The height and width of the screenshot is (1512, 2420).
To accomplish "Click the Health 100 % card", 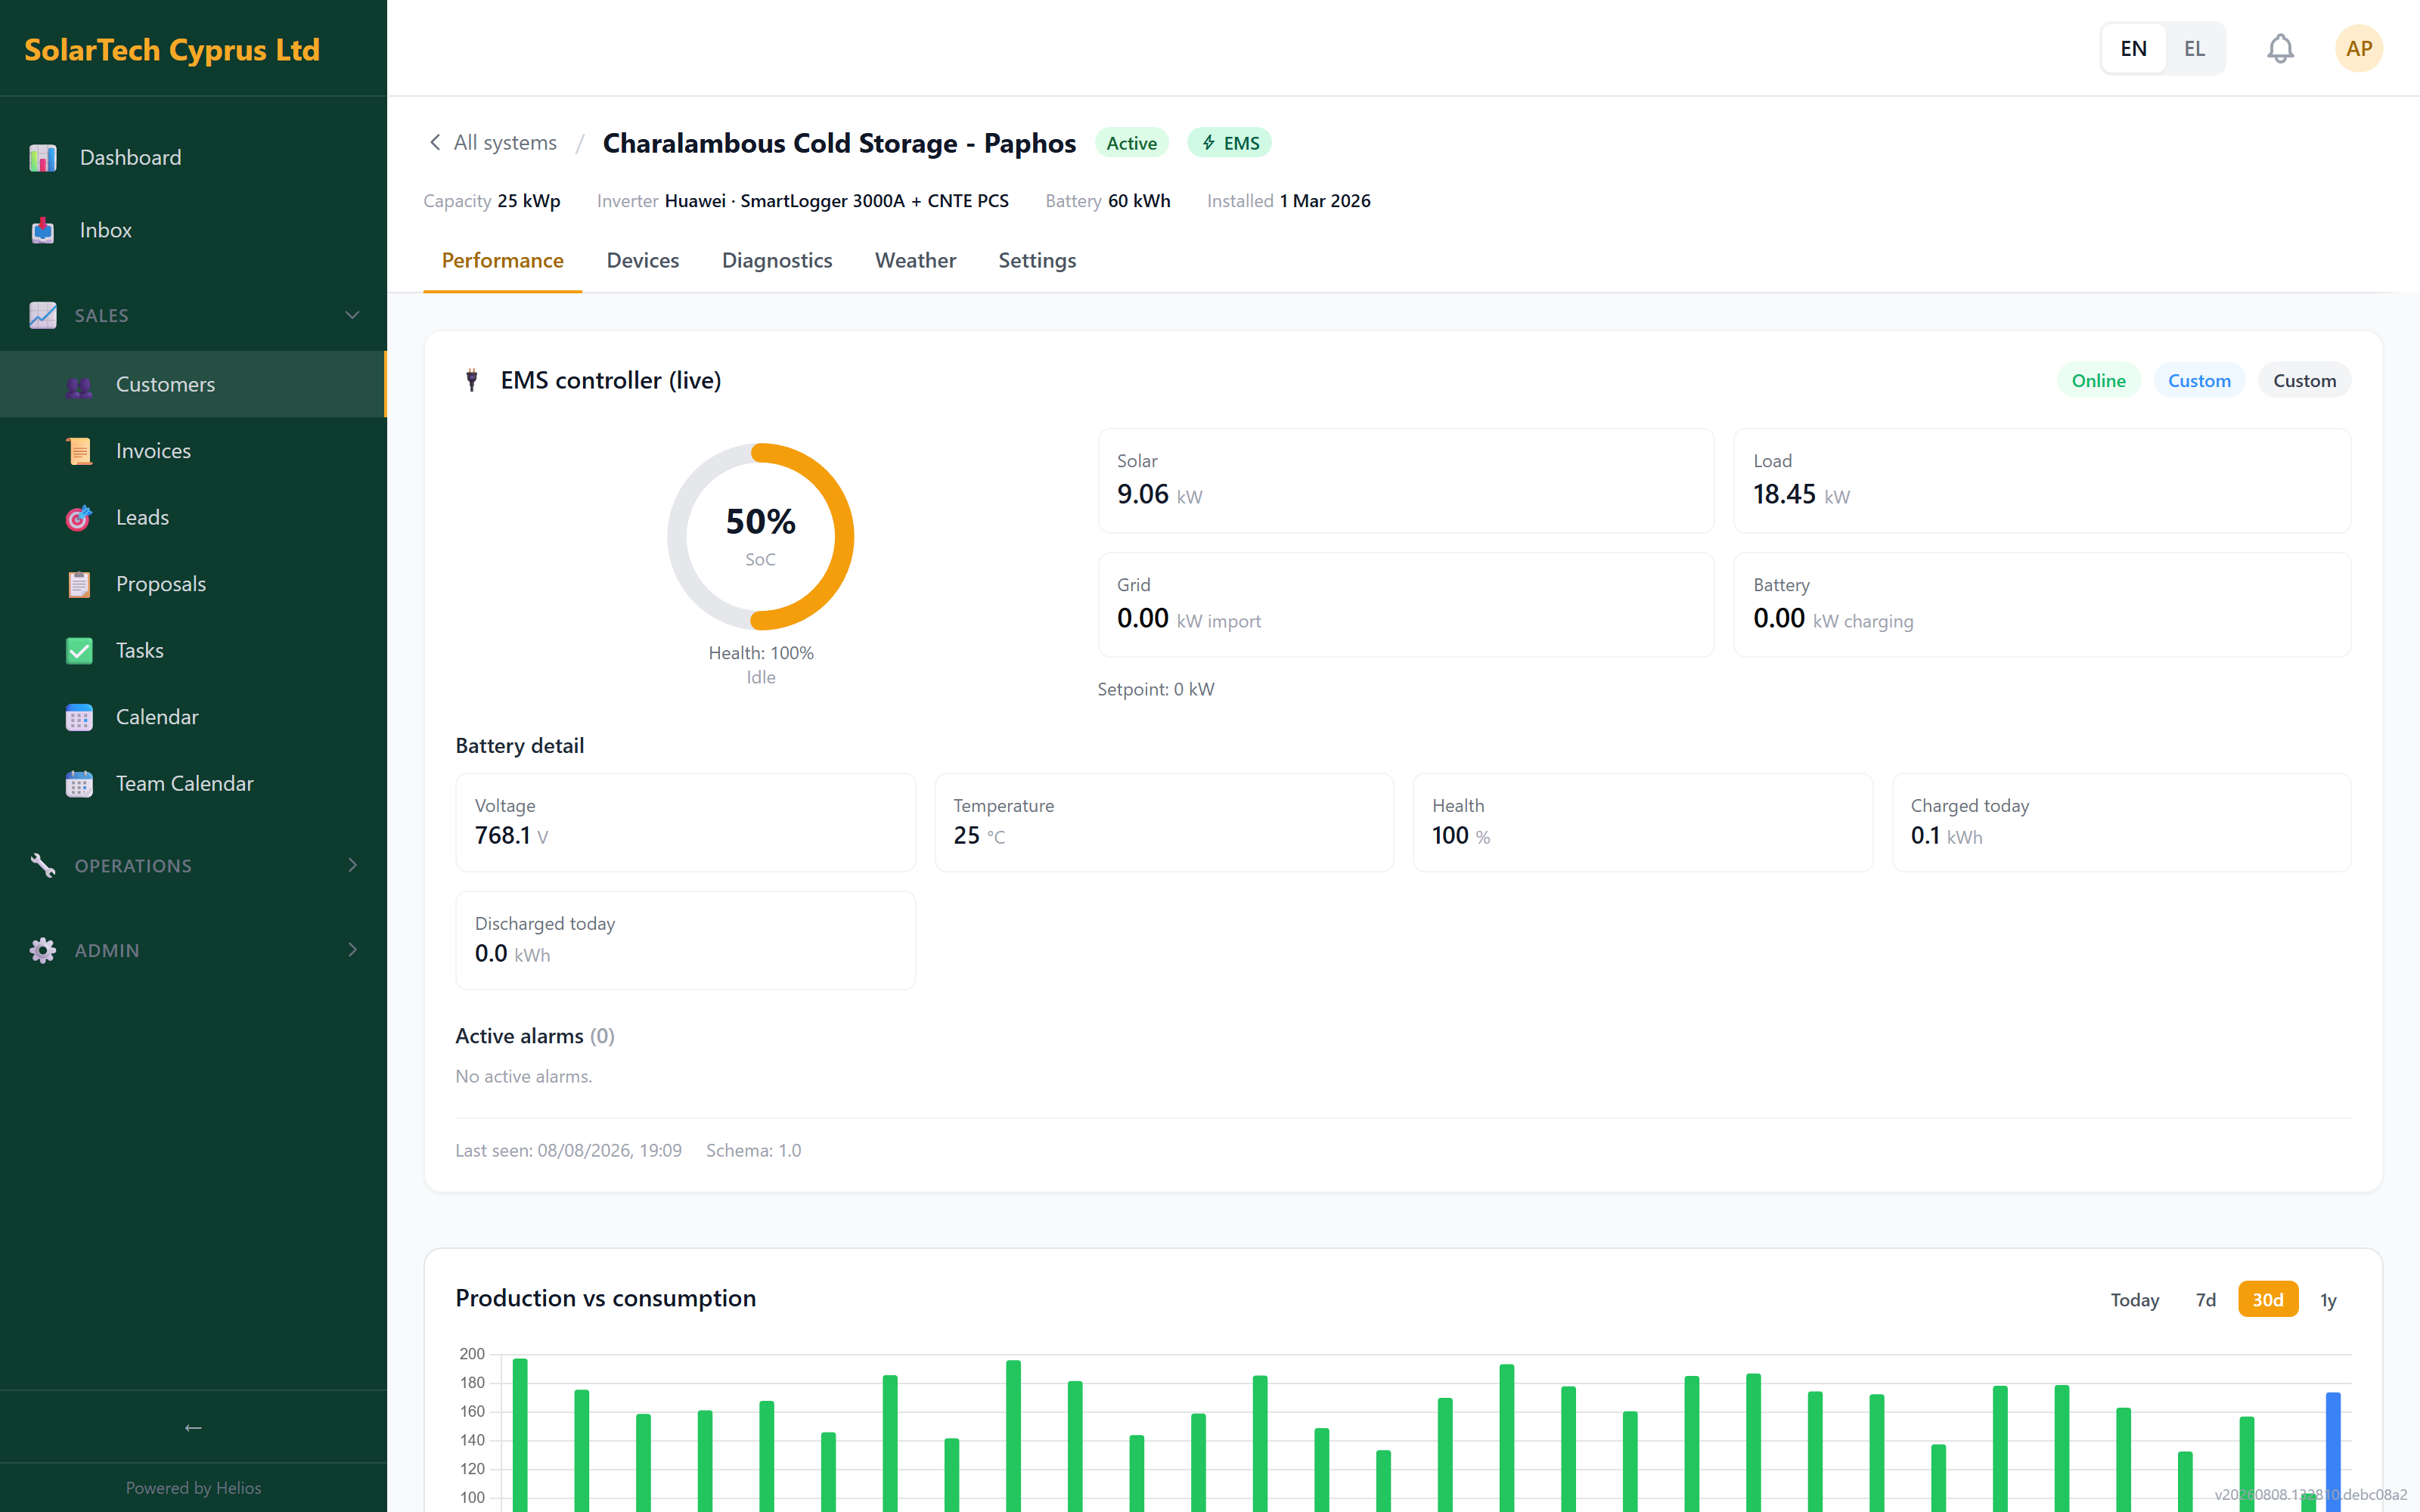I will (x=1642, y=822).
